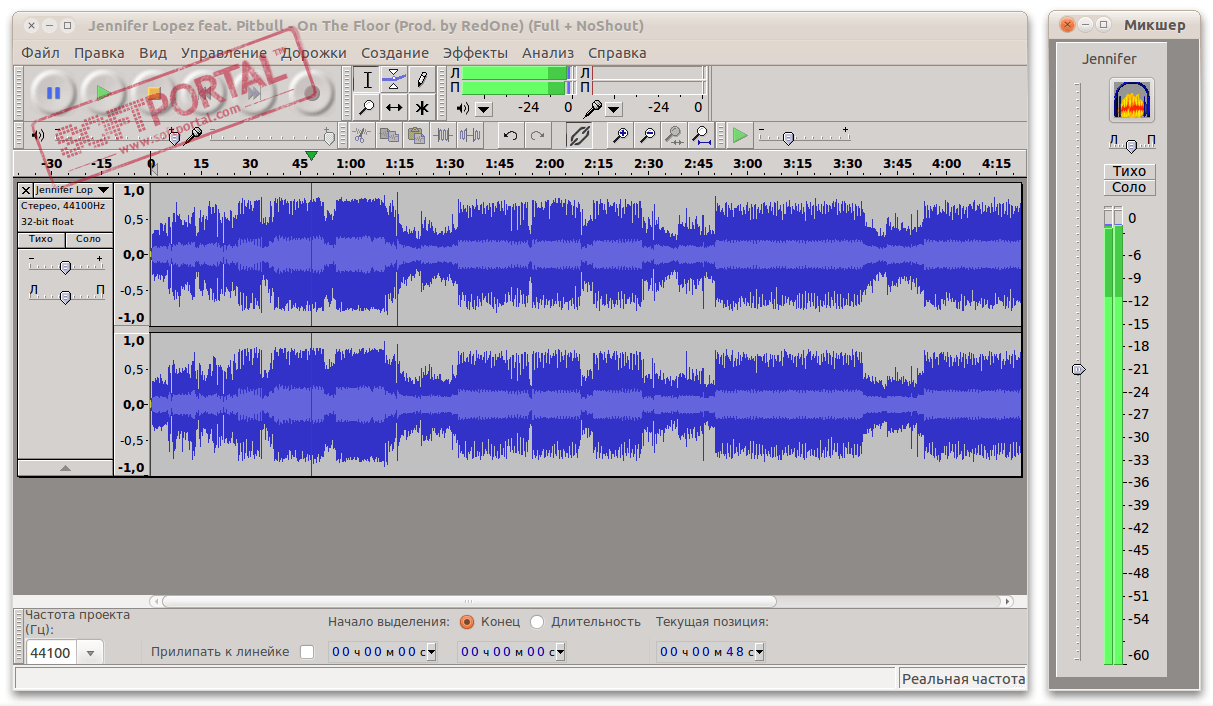Open the playback meter dropdown arrow

point(484,109)
